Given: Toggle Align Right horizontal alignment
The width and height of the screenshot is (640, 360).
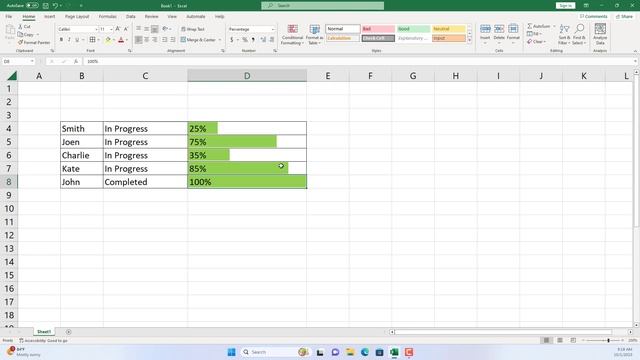Looking at the screenshot, I should coord(154,40).
